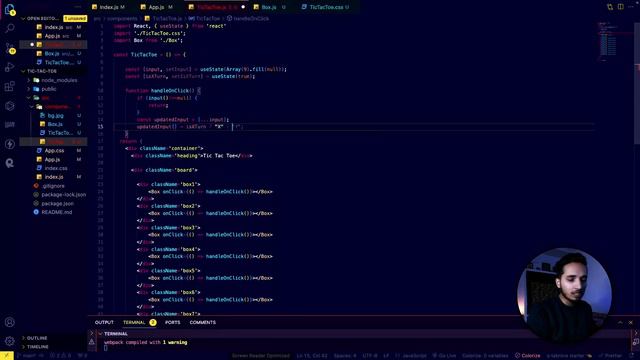Click the compare changes icon in editor toolbar
The height and width of the screenshot is (360, 640).
pos(610,7)
